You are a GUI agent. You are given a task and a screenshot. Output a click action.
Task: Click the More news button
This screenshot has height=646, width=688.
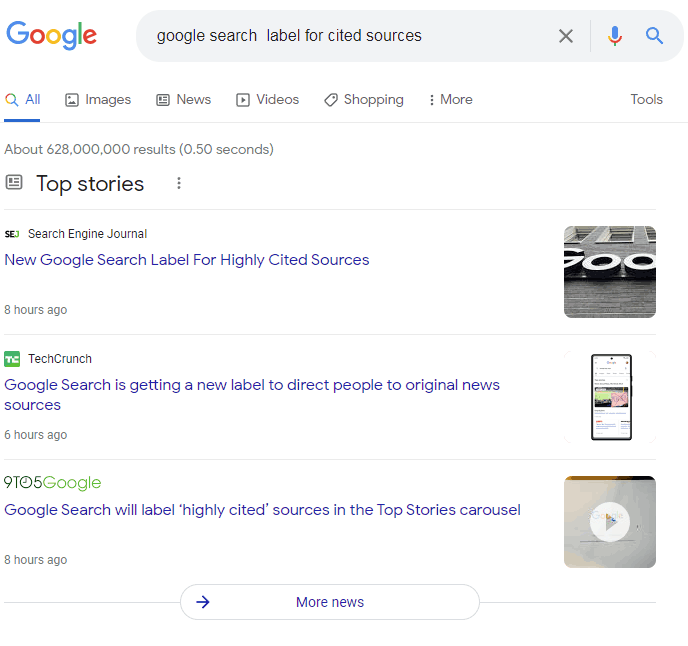[329, 602]
